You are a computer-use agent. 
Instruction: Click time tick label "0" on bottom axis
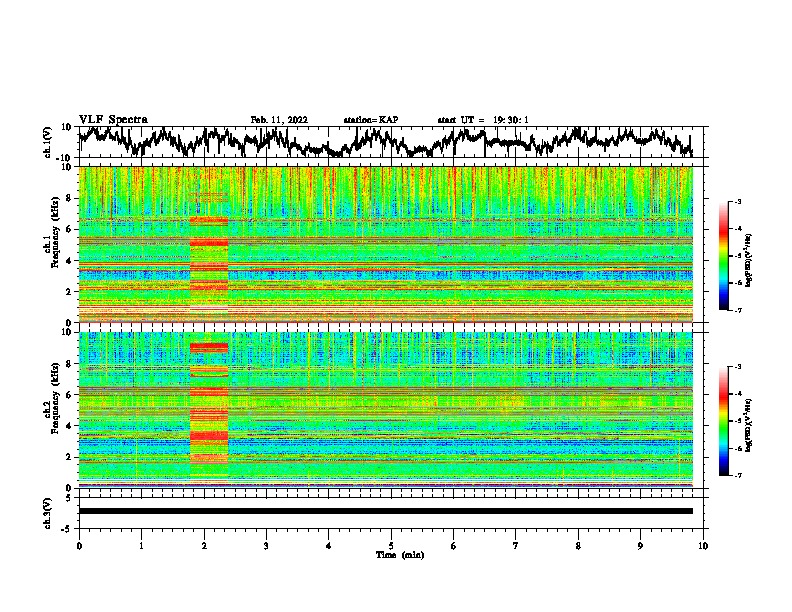click(x=79, y=545)
